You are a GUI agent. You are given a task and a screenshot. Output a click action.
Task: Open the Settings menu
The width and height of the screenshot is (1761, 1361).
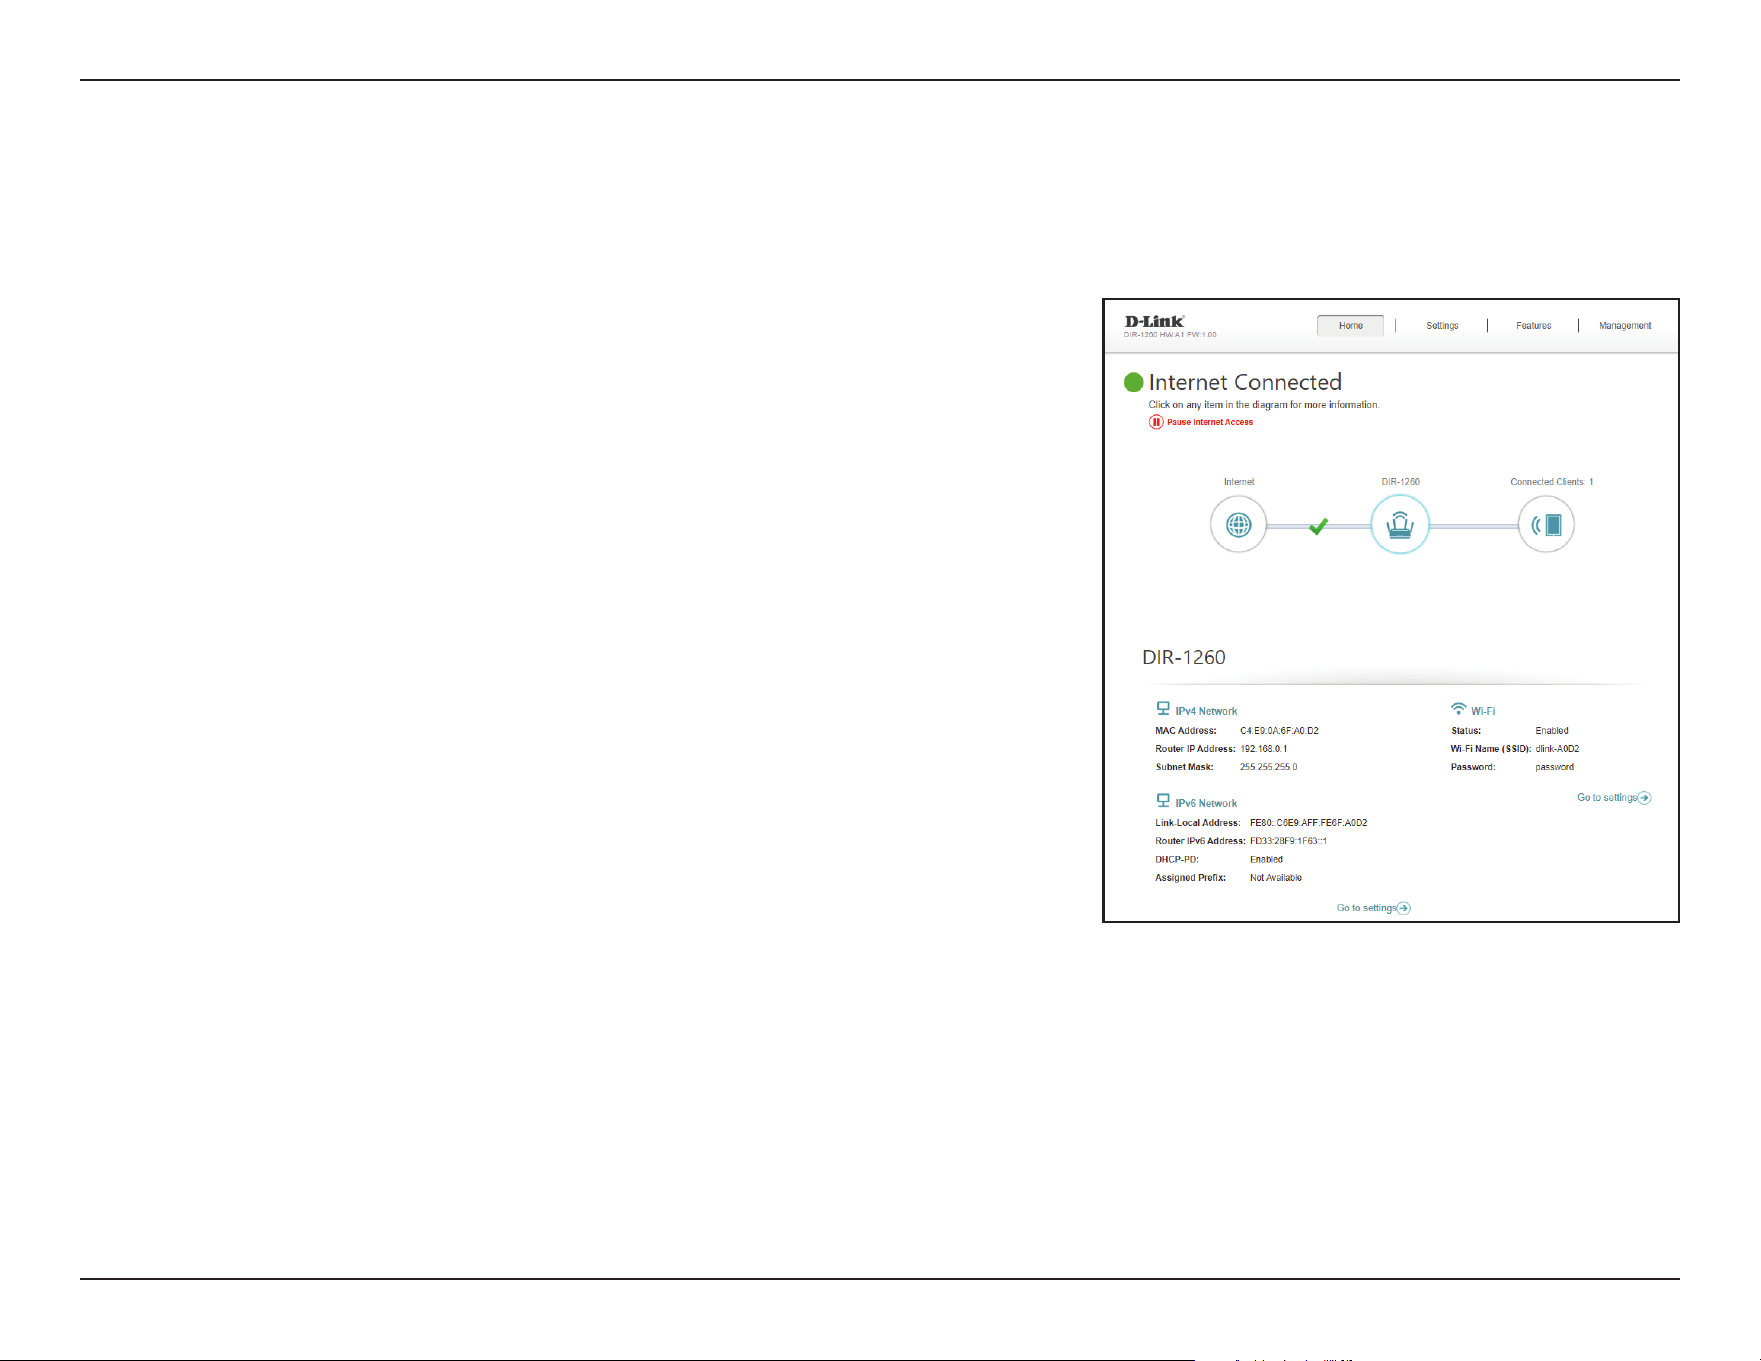1442,326
